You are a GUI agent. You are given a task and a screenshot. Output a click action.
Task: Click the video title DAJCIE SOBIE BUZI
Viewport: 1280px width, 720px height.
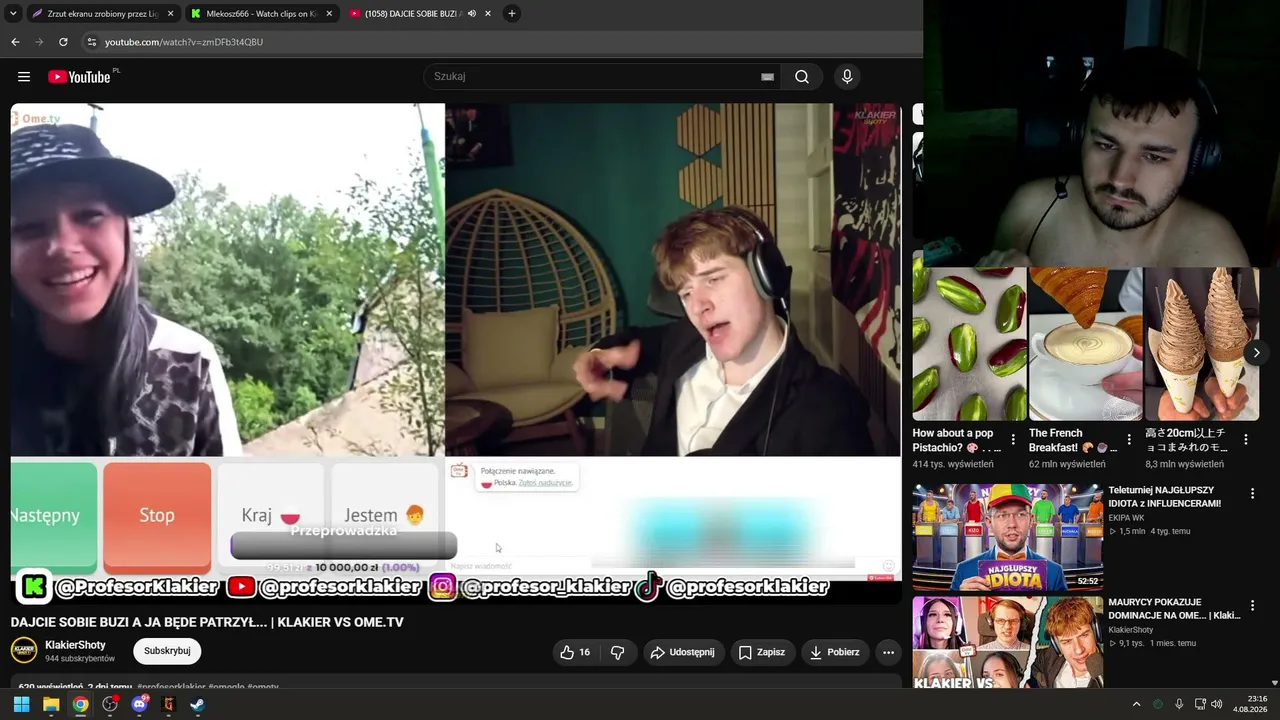pyautogui.click(x=207, y=622)
